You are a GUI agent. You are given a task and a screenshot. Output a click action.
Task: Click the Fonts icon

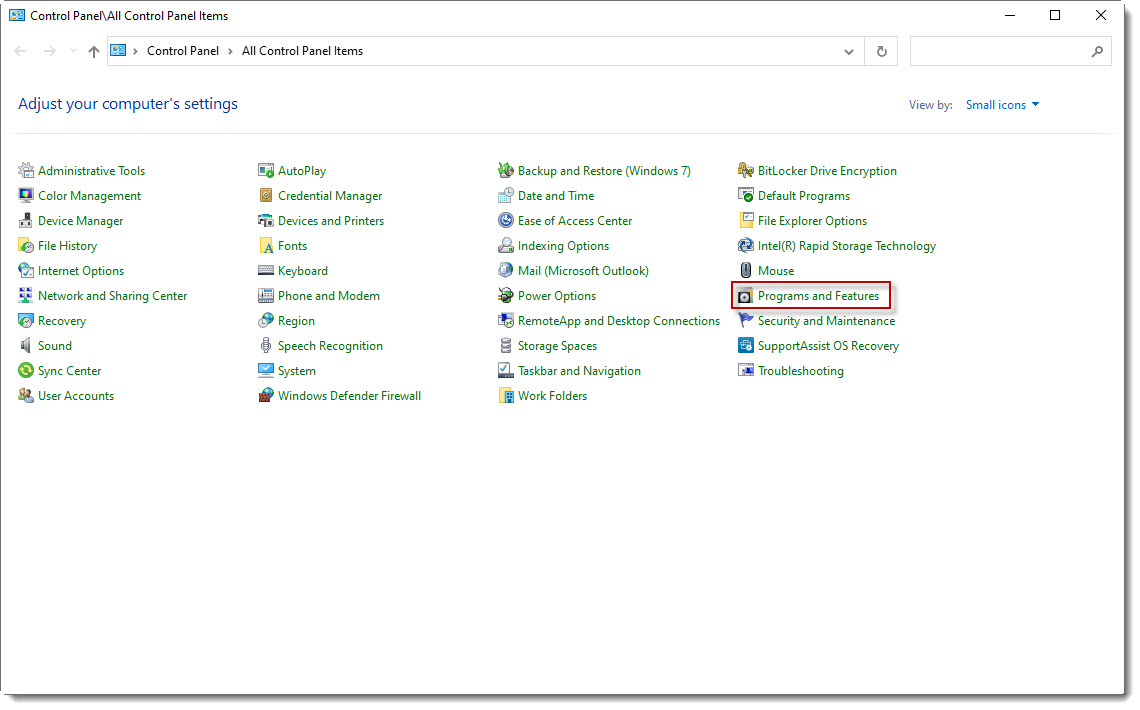pos(266,246)
